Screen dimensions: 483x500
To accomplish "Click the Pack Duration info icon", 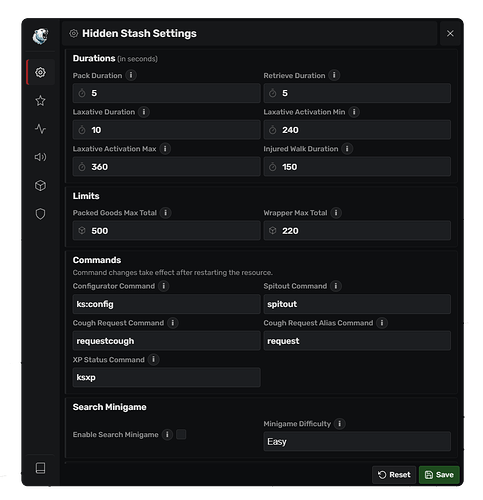I will tap(131, 75).
